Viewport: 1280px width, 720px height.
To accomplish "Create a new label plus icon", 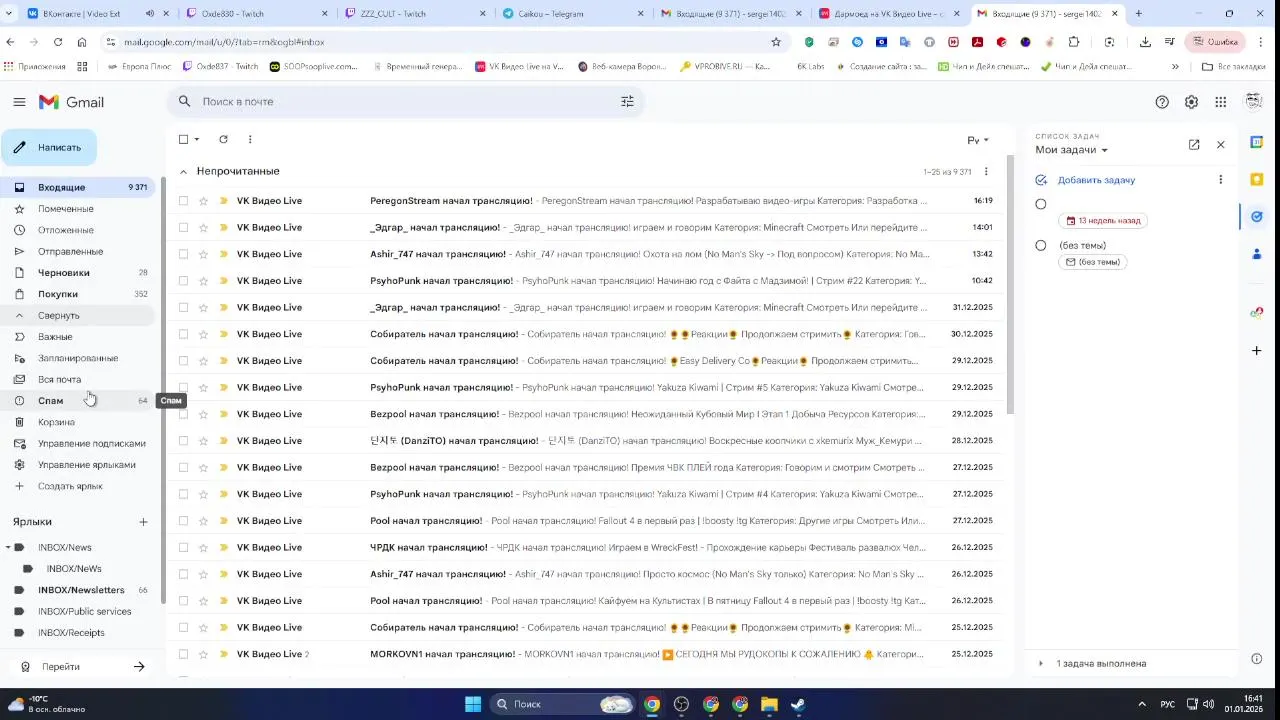I will click(143, 522).
